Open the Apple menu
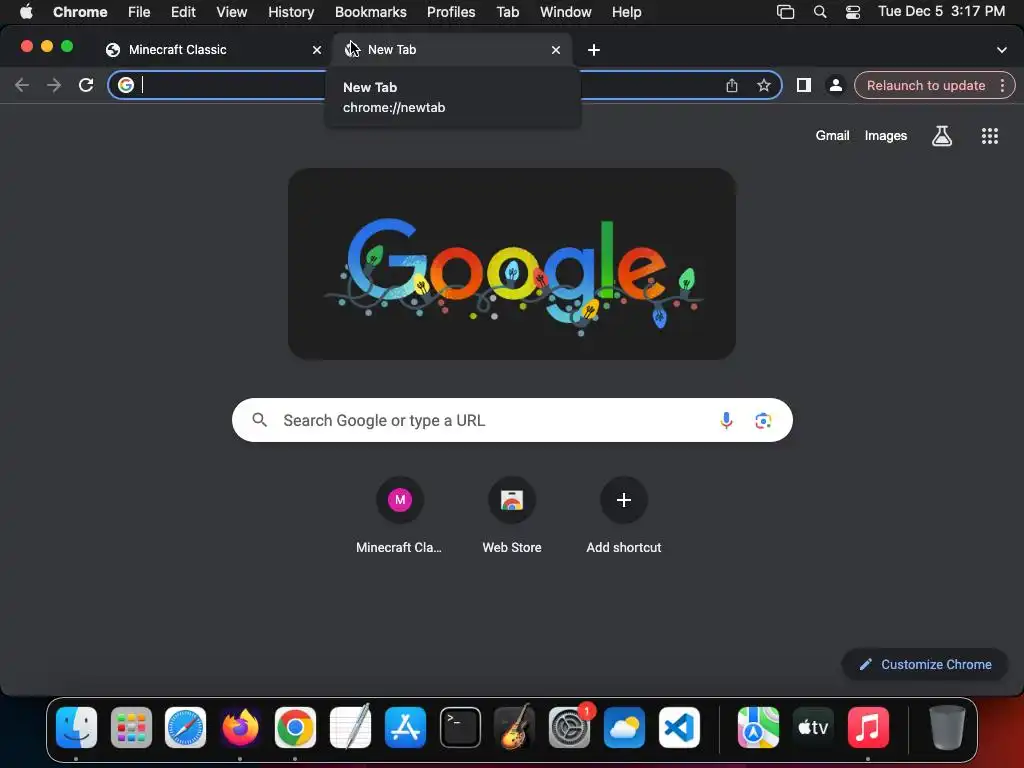This screenshot has width=1024, height=768. 26,12
